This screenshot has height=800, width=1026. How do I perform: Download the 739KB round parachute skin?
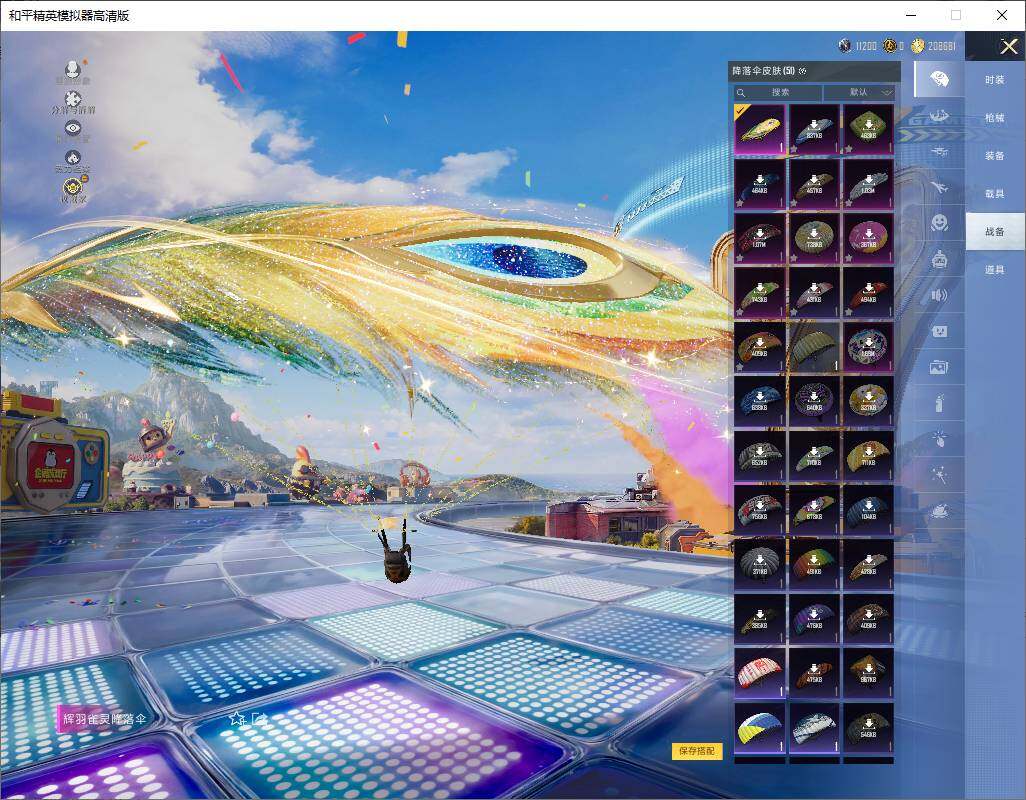pyautogui.click(x=814, y=238)
